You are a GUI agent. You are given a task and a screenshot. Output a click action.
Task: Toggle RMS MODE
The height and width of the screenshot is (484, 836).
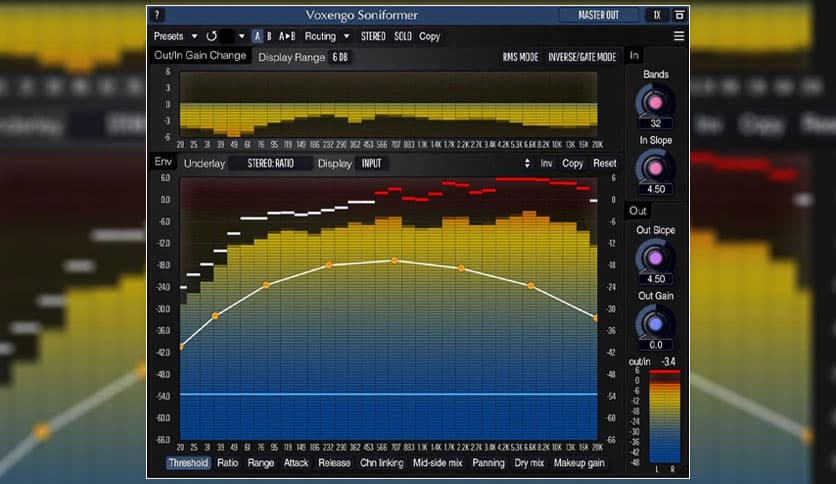click(520, 57)
